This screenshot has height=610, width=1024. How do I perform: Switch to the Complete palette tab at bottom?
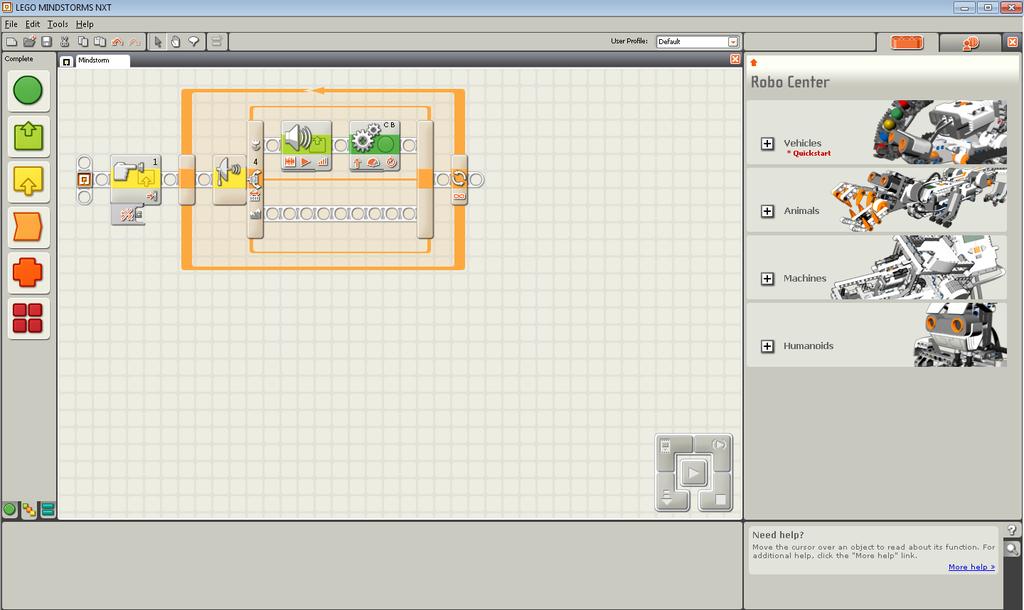[29, 509]
